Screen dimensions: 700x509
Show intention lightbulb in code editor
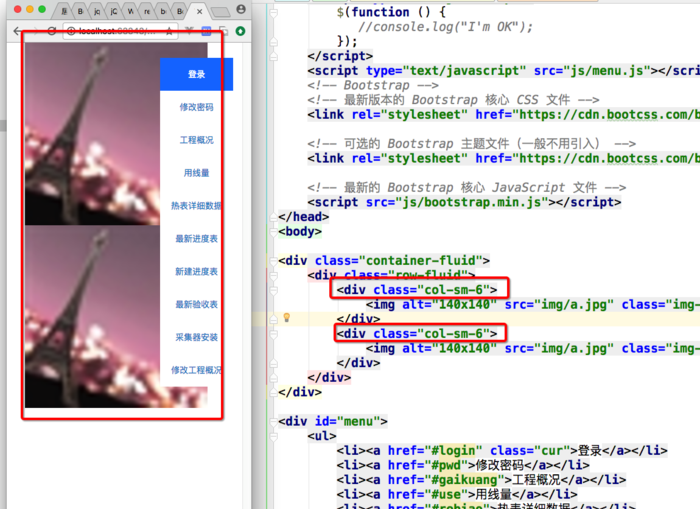point(287,317)
